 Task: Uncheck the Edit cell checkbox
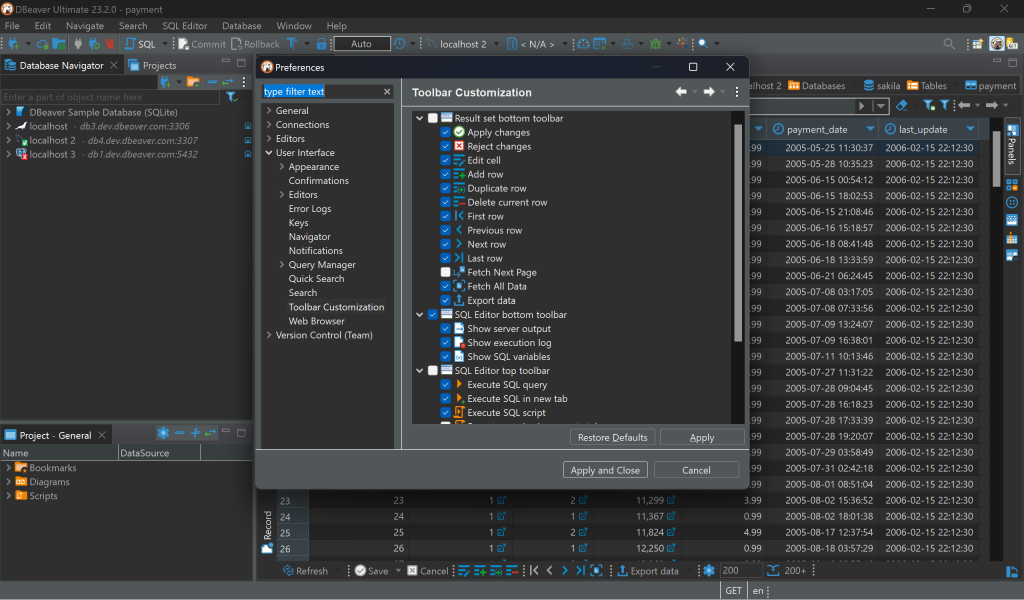445,160
